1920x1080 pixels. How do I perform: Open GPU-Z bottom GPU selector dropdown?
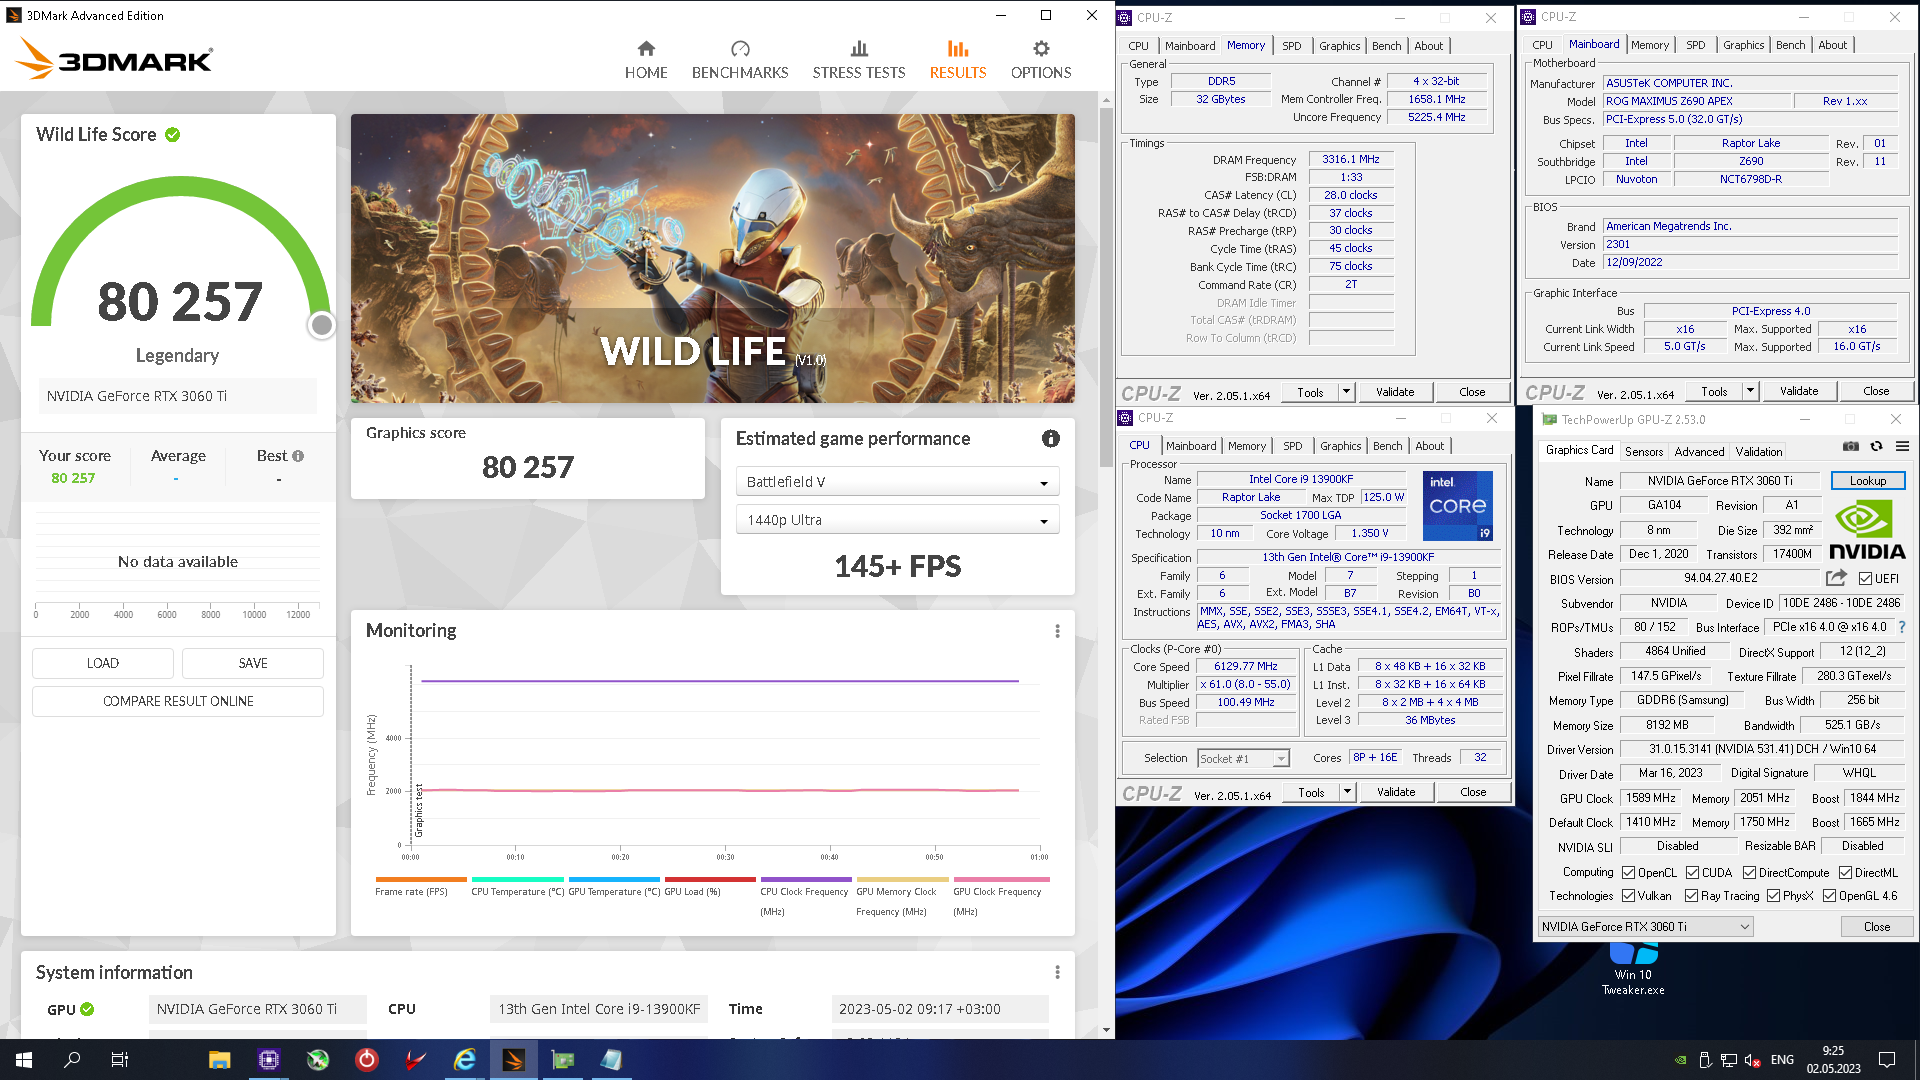click(1645, 927)
